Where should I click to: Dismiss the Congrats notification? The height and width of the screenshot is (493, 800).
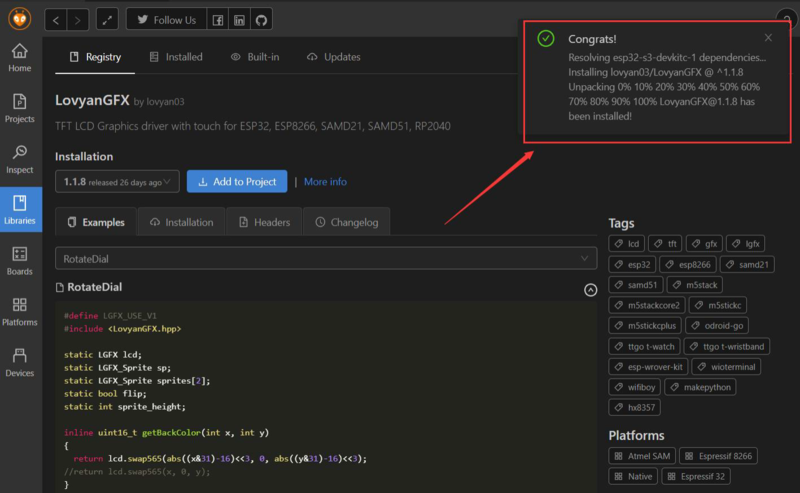pyautogui.click(x=768, y=38)
